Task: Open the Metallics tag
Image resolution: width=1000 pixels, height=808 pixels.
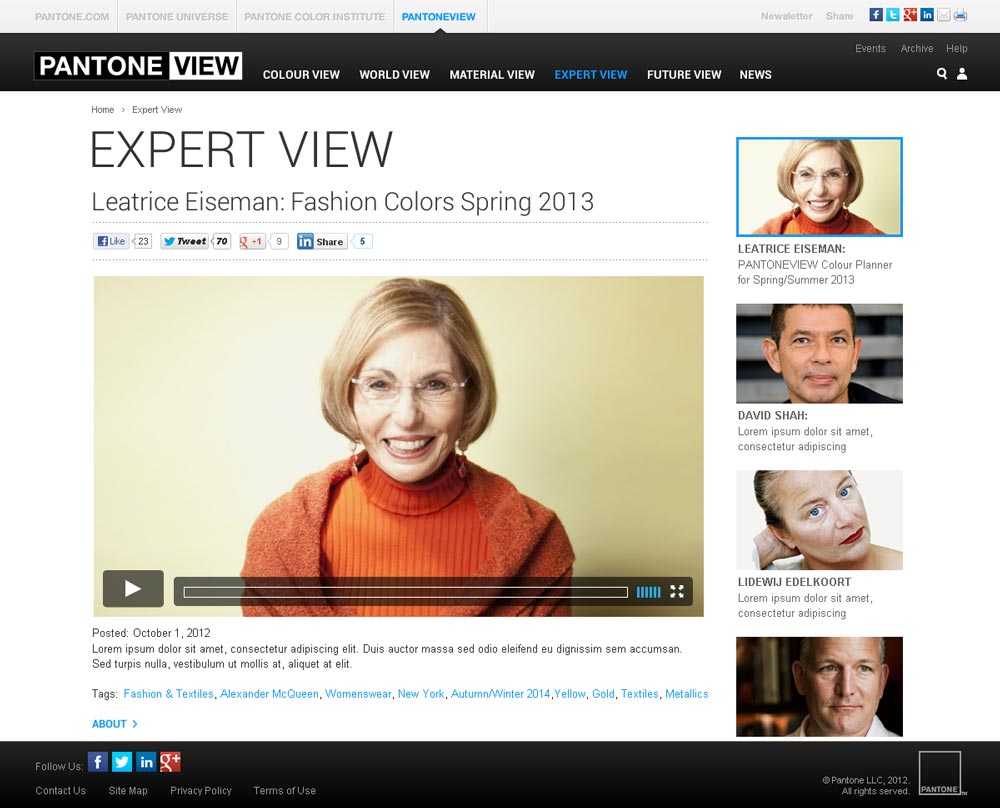Action: (x=687, y=694)
